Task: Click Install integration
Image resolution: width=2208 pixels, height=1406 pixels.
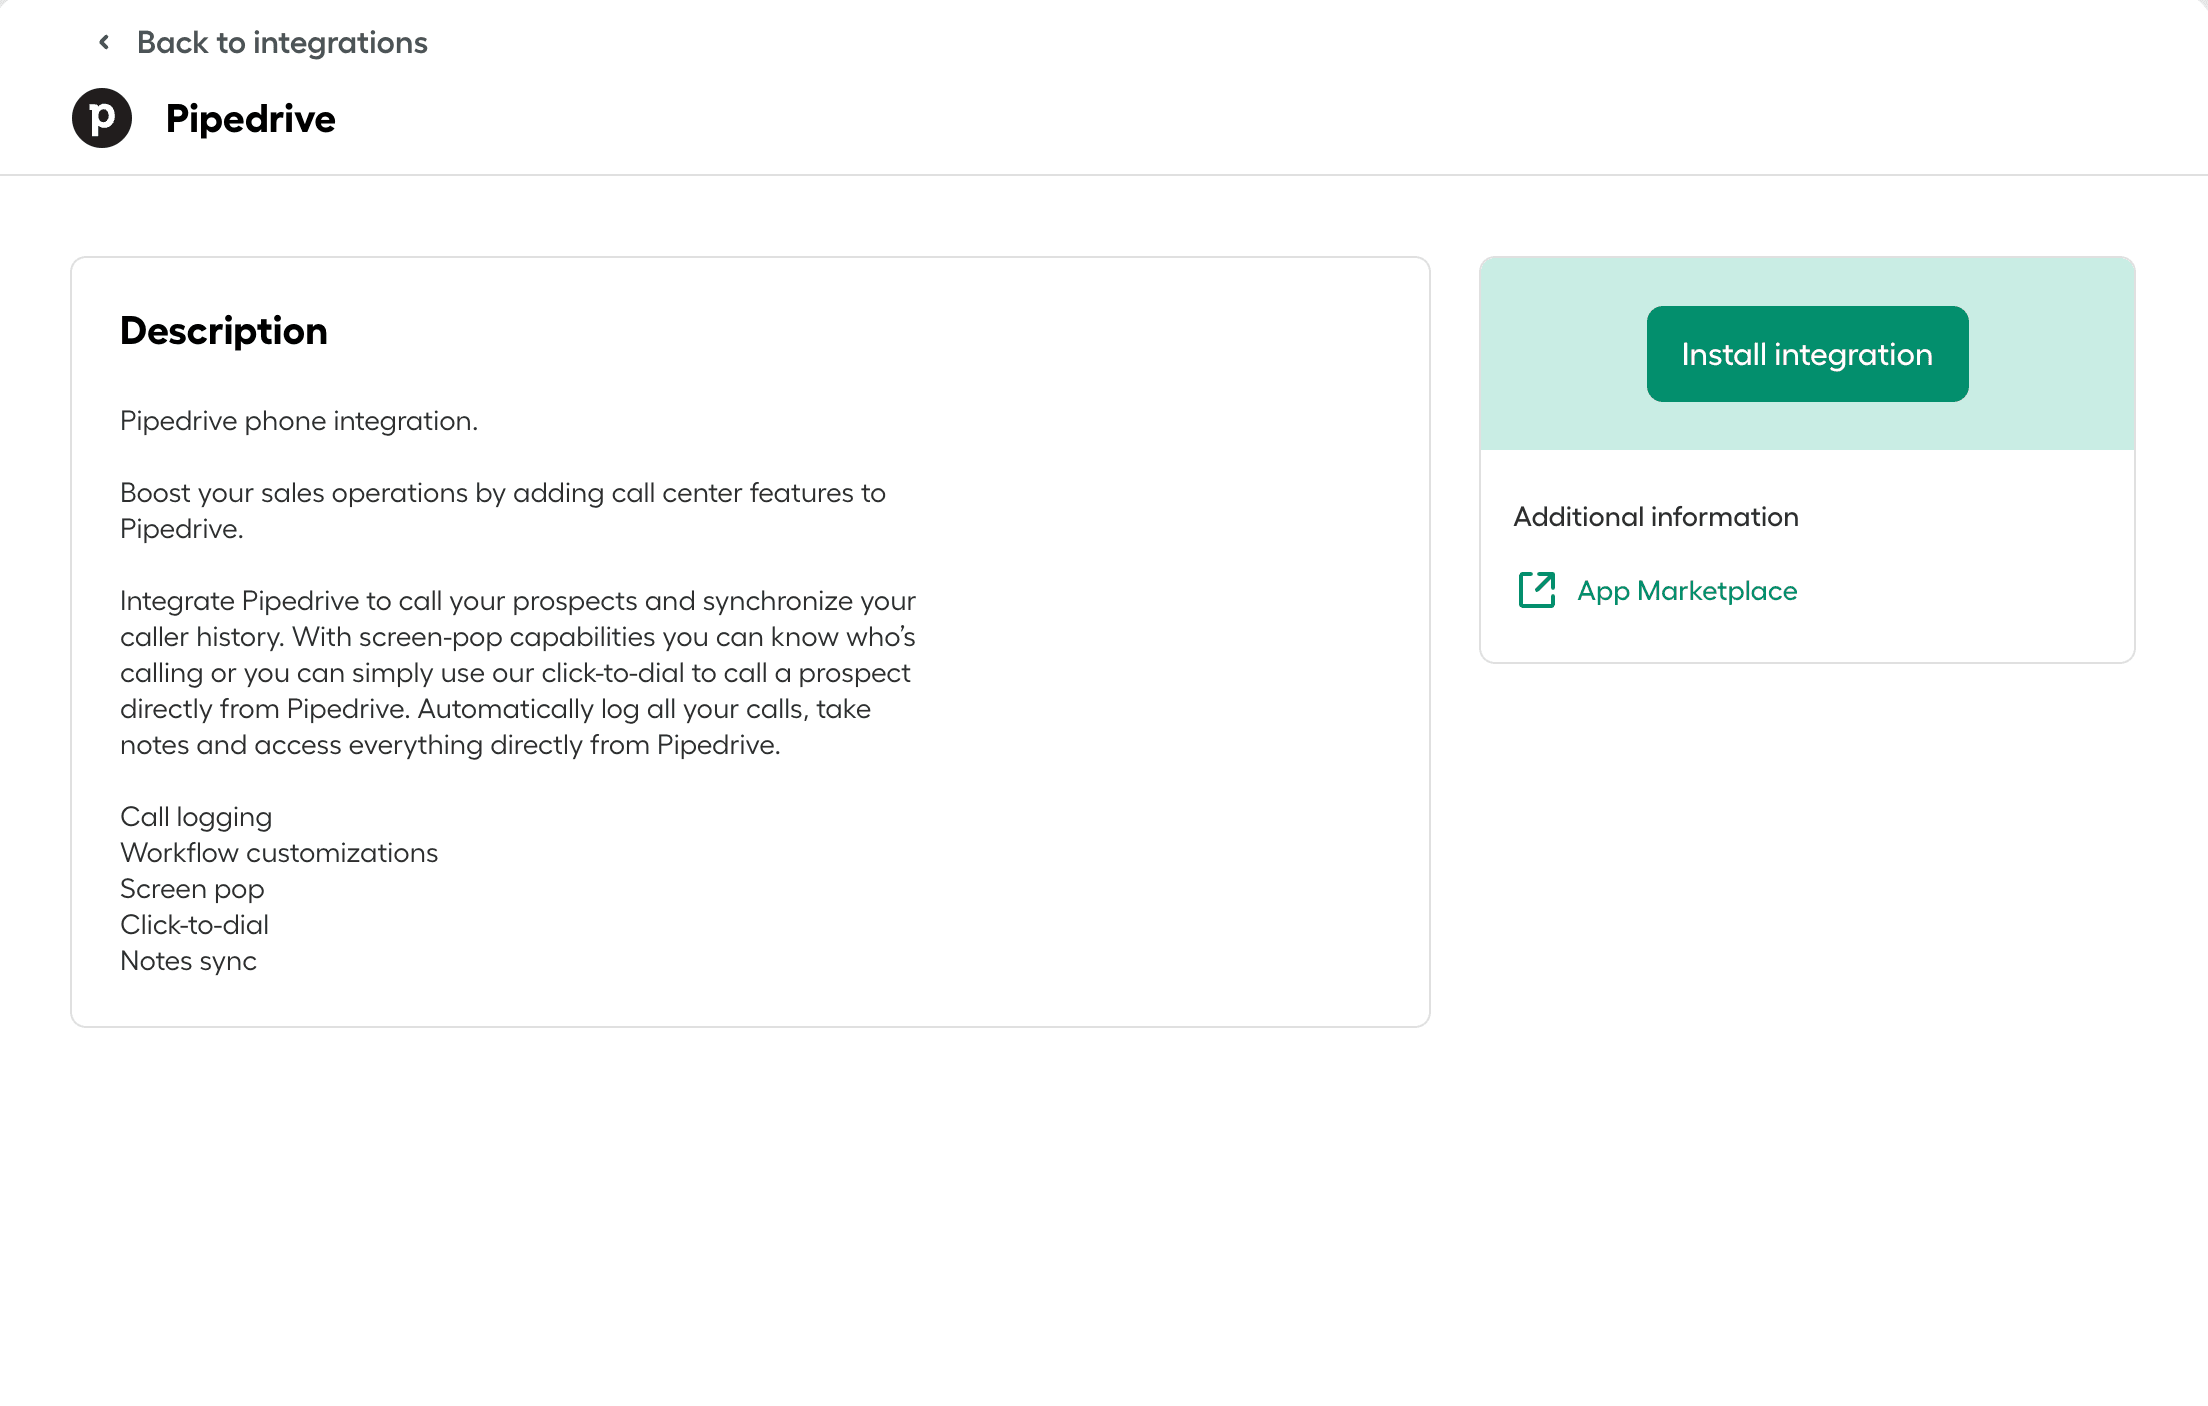Action: (1806, 354)
